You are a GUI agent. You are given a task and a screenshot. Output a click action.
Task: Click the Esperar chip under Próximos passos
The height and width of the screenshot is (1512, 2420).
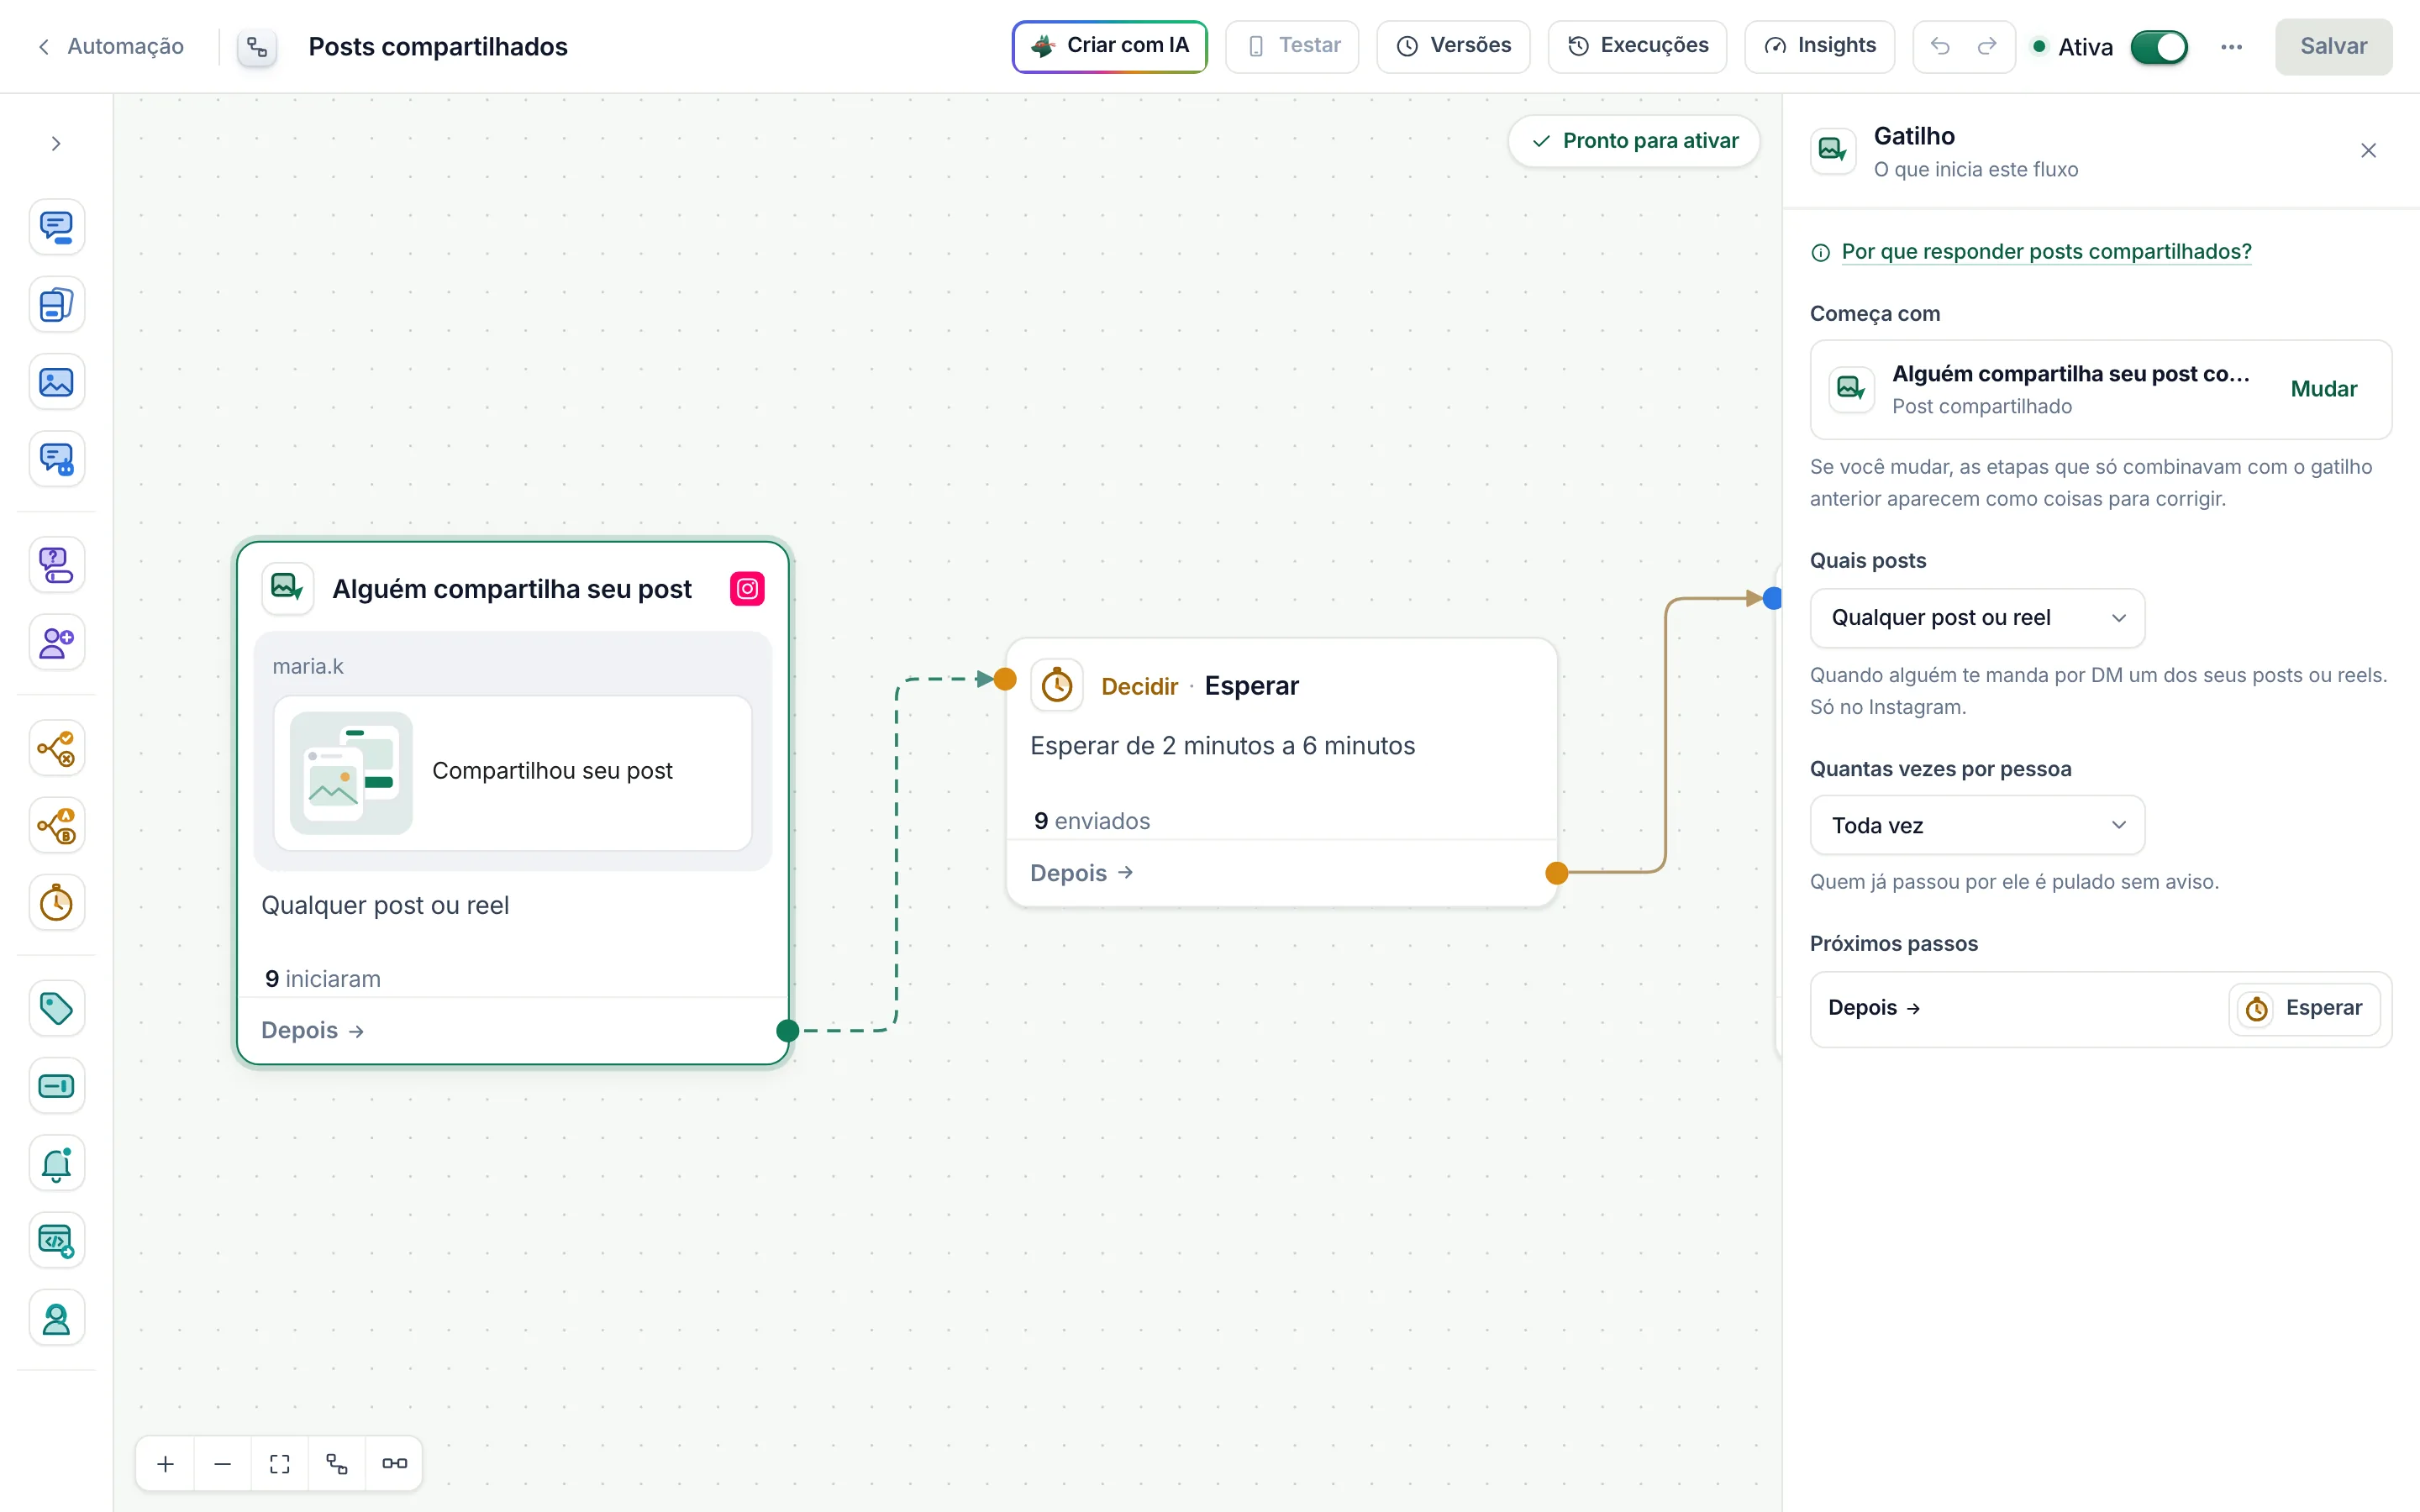(x=2304, y=1008)
